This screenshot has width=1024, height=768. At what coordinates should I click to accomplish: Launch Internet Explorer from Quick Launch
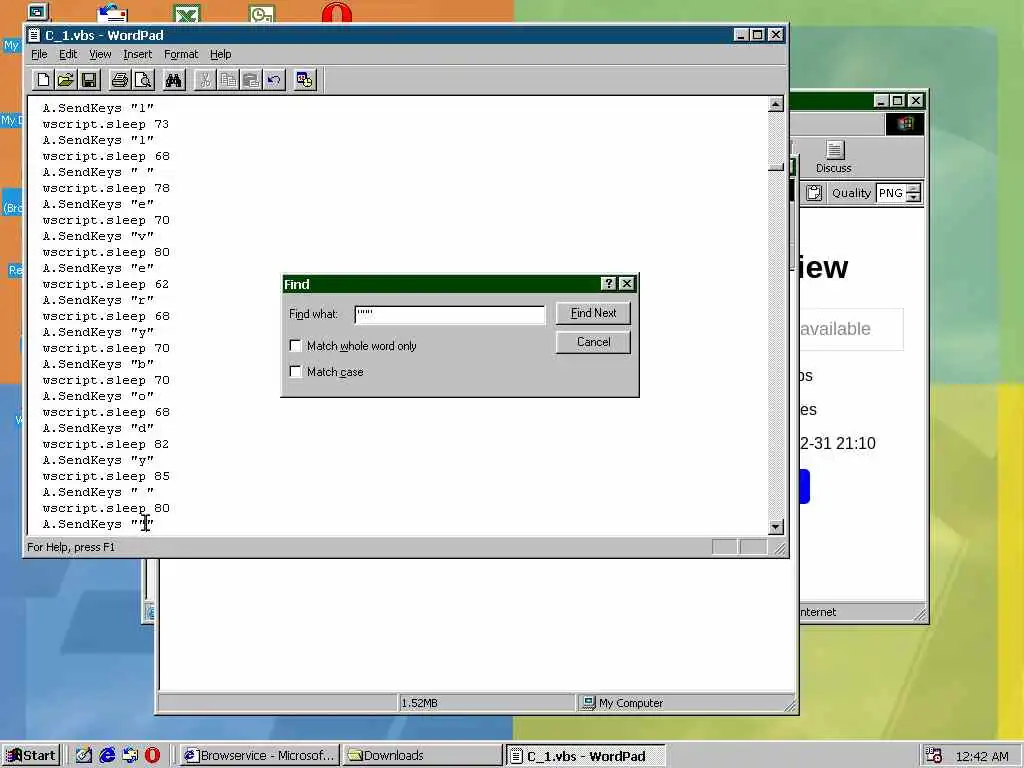click(107, 756)
